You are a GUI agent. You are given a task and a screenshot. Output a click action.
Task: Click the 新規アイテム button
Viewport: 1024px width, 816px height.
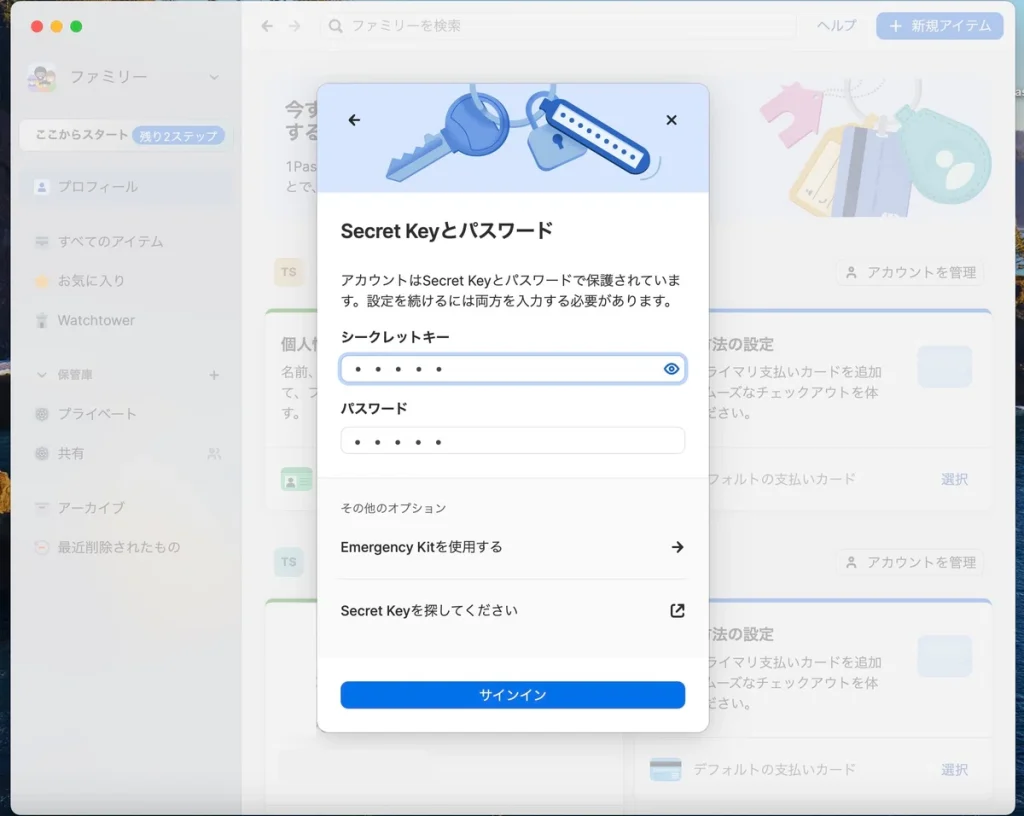click(x=939, y=26)
